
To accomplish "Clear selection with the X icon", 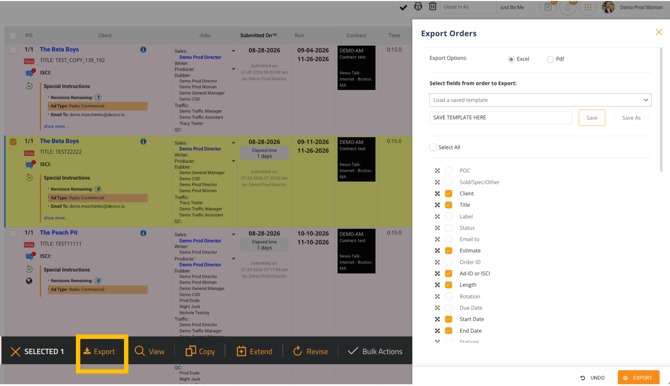I will pyautogui.click(x=15, y=352).
